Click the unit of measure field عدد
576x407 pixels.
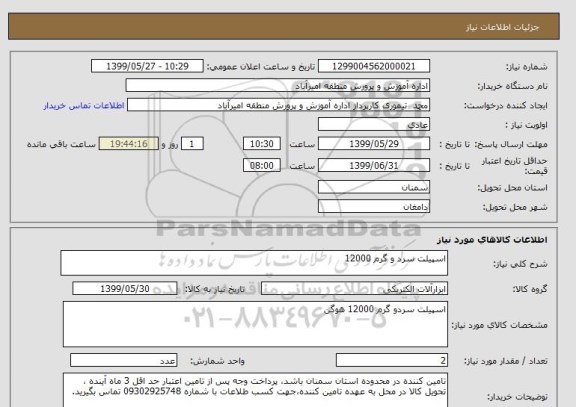(123, 360)
